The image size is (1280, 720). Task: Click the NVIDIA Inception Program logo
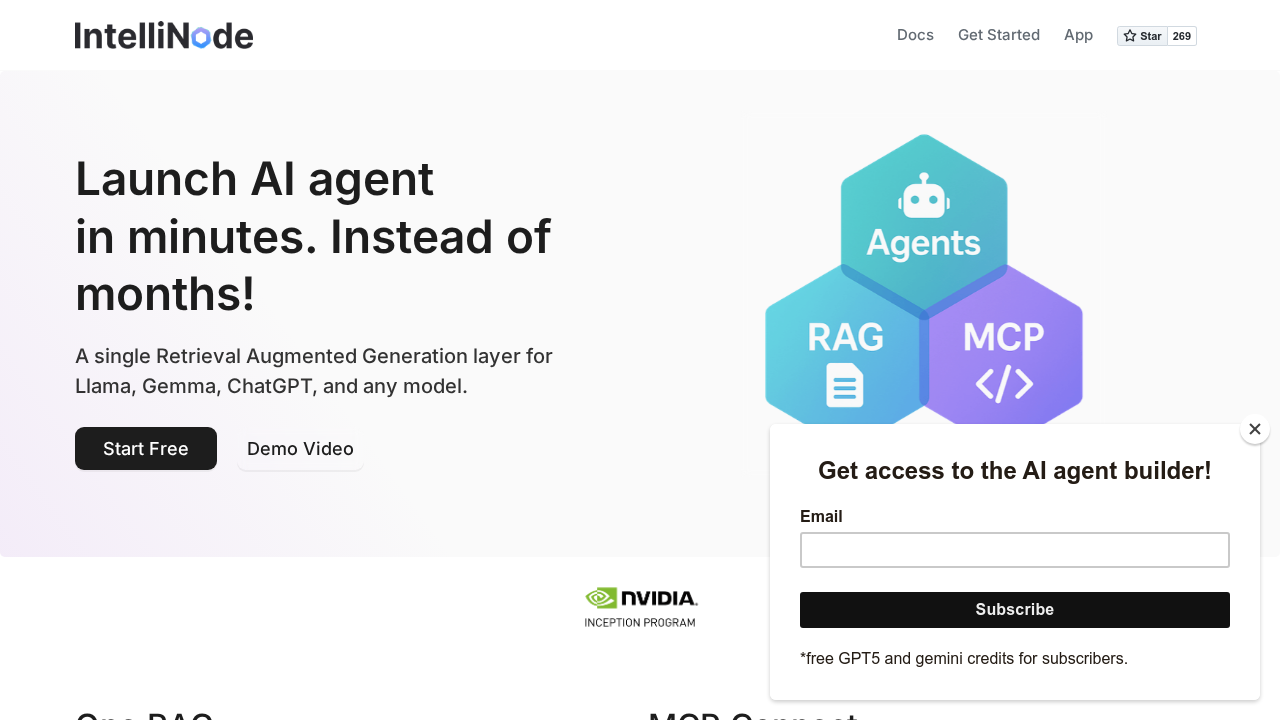(641, 607)
